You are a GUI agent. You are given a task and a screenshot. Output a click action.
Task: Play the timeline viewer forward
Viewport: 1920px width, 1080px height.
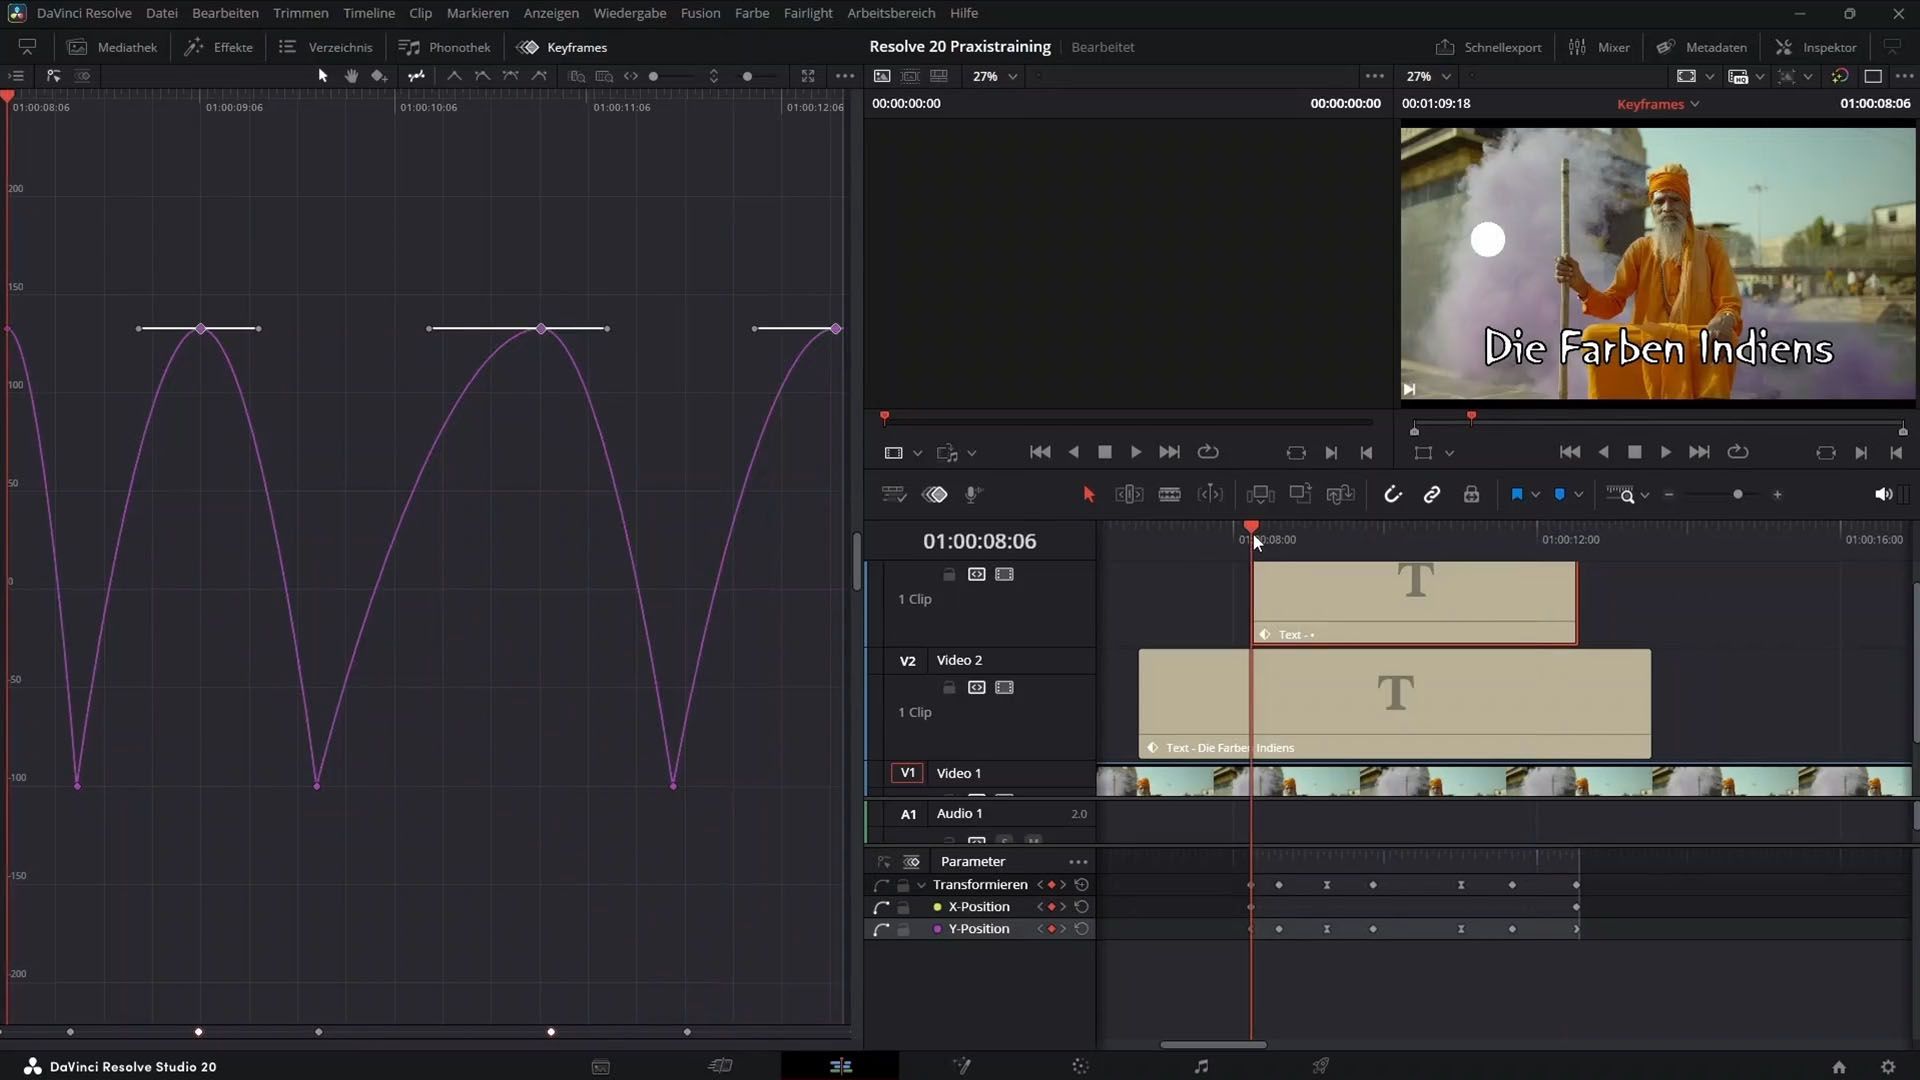pos(1666,453)
